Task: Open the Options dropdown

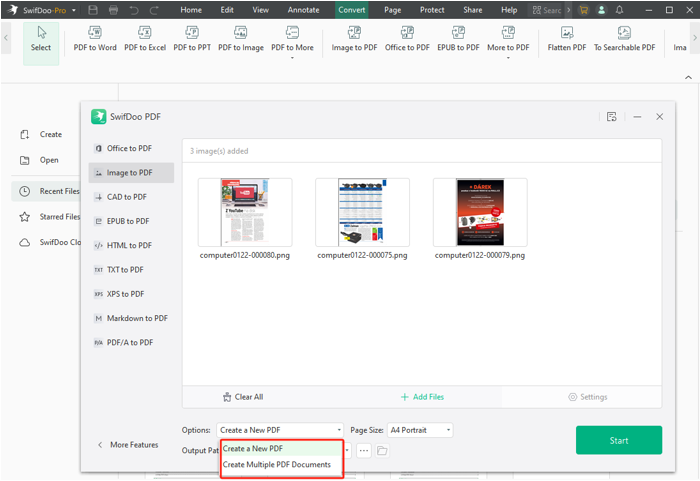Action: (x=280, y=430)
